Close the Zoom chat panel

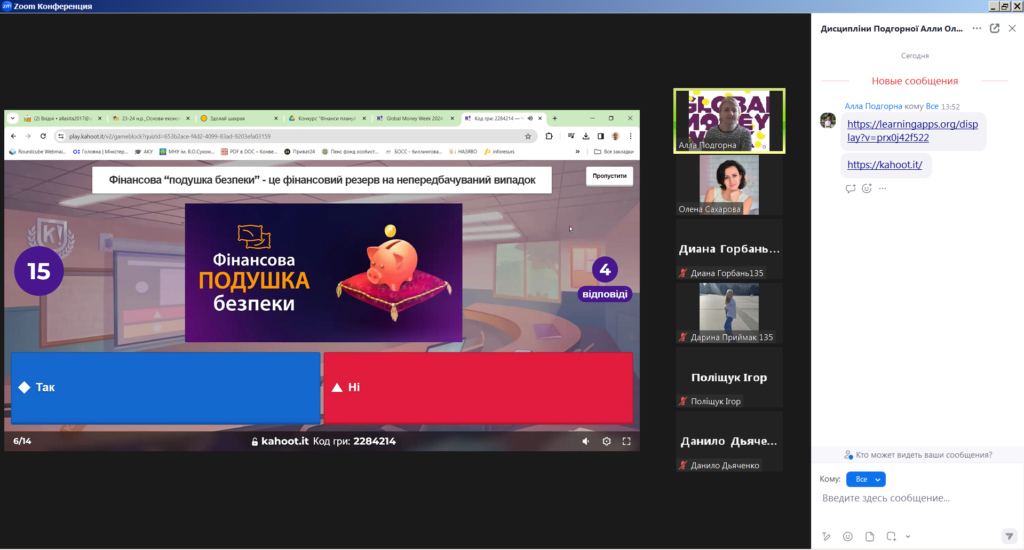click(x=1012, y=28)
